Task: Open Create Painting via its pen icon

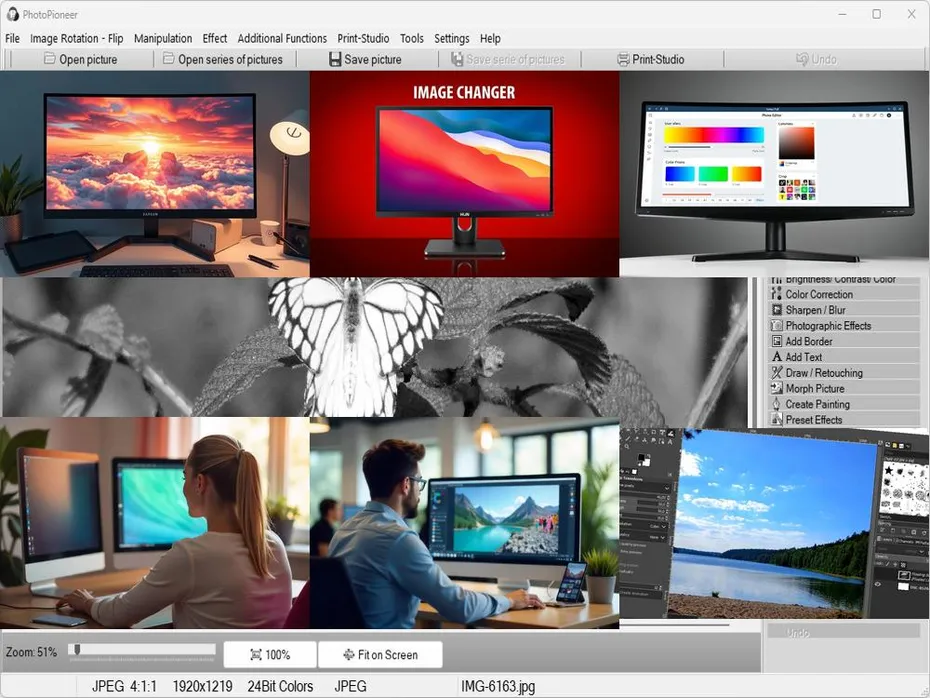Action: click(x=776, y=405)
